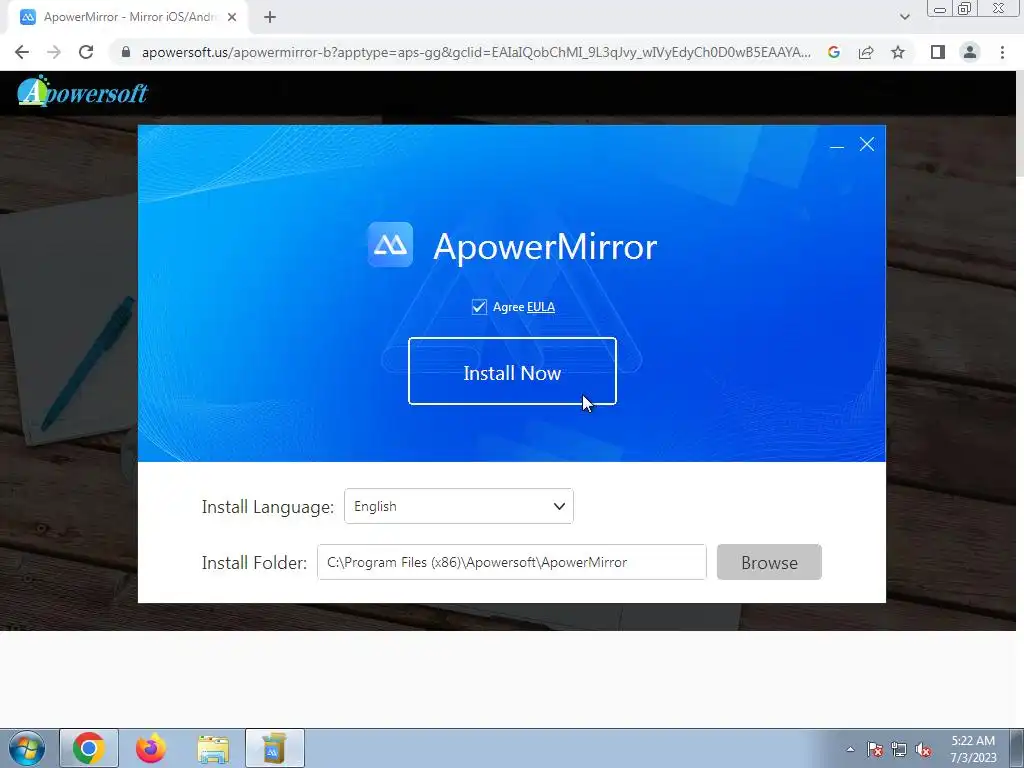The width and height of the screenshot is (1024, 768).
Task: Click the Install Now button
Action: (512, 371)
